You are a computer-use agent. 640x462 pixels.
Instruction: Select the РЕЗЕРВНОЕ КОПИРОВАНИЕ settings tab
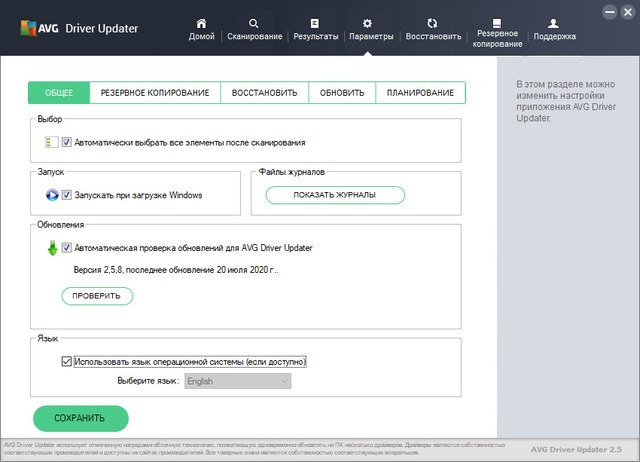[x=155, y=93]
